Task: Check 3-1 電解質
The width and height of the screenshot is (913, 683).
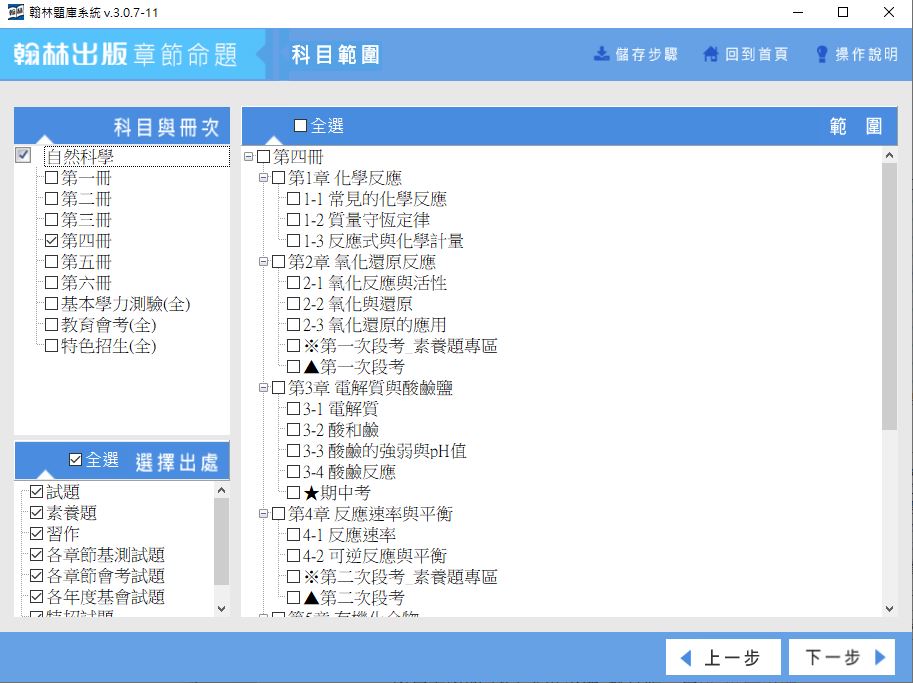Action: 293,408
